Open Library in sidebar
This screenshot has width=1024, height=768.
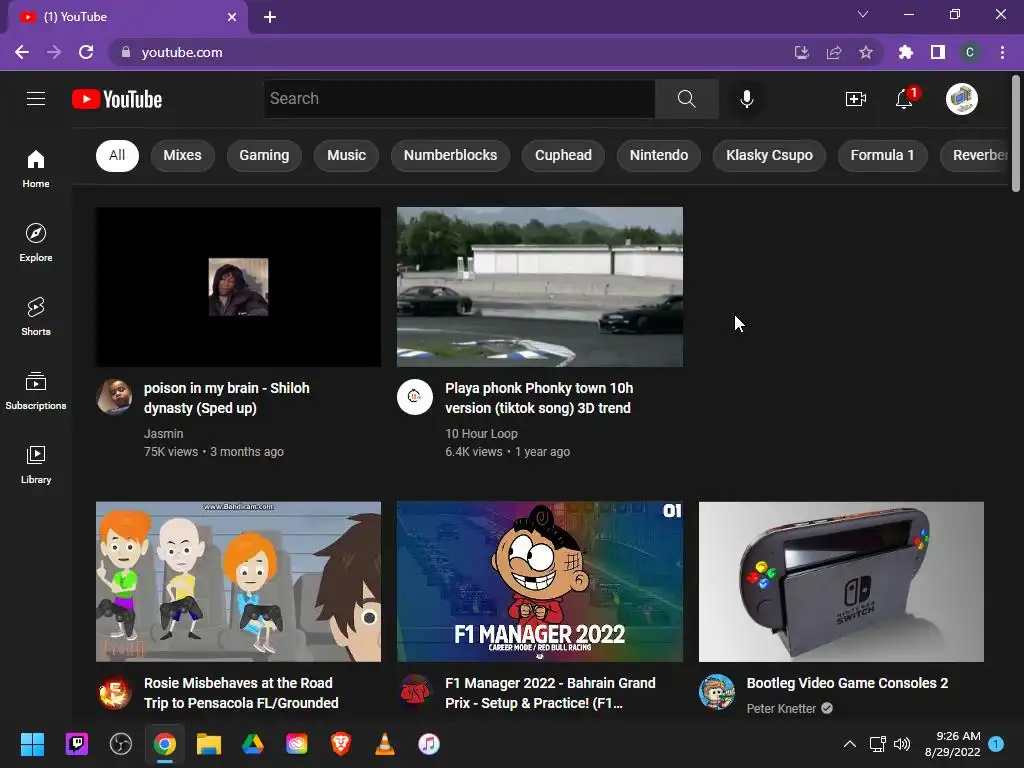tap(36, 464)
